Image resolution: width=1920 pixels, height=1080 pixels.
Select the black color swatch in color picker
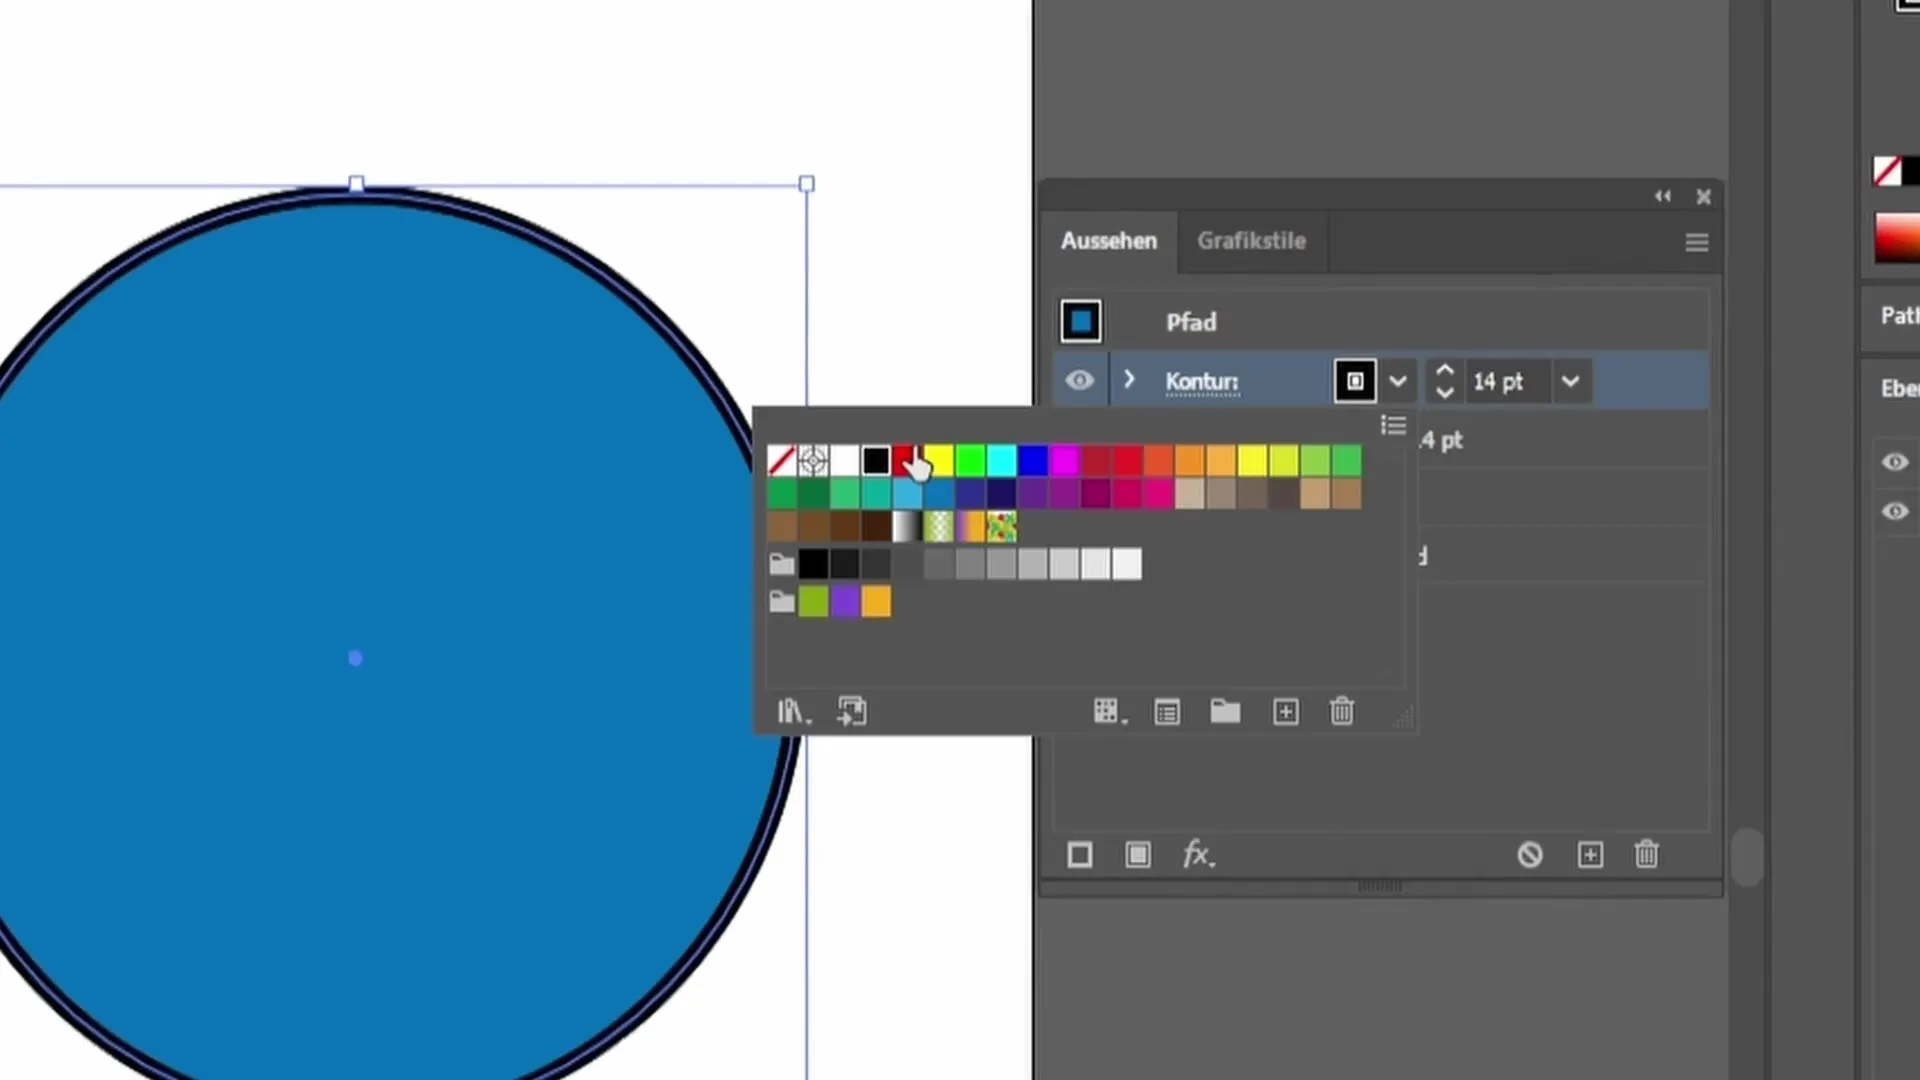876,459
